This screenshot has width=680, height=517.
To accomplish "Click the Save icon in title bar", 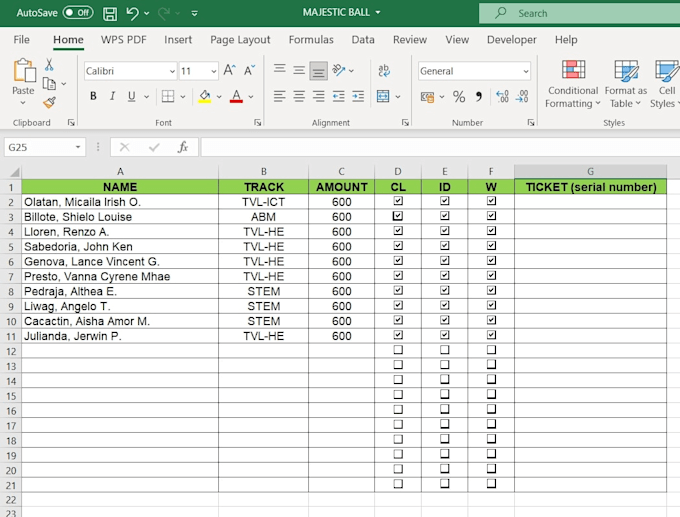I will (x=110, y=13).
